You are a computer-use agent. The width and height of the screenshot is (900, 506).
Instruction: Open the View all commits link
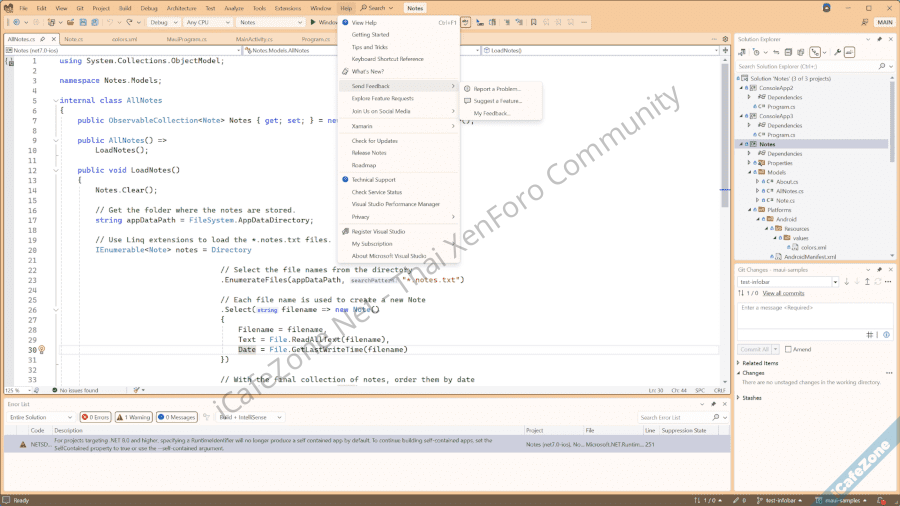783,293
